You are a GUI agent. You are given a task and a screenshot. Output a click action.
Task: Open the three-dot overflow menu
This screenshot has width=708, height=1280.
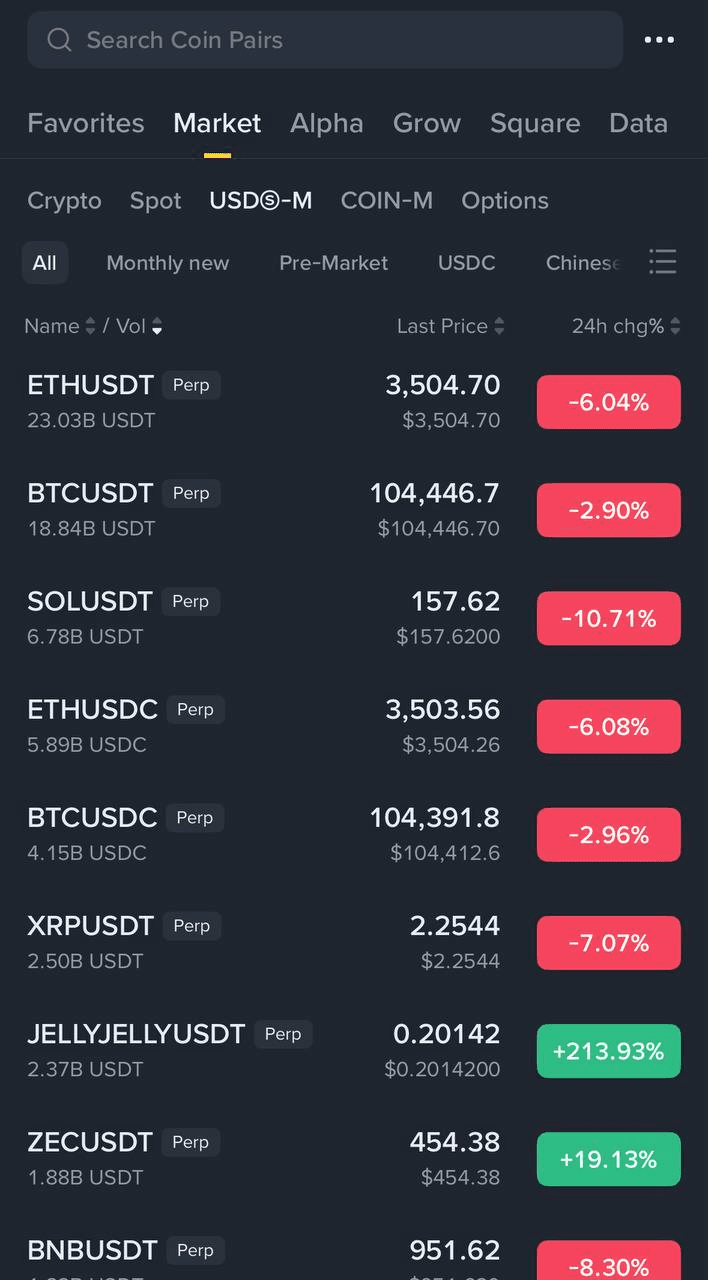tap(659, 40)
